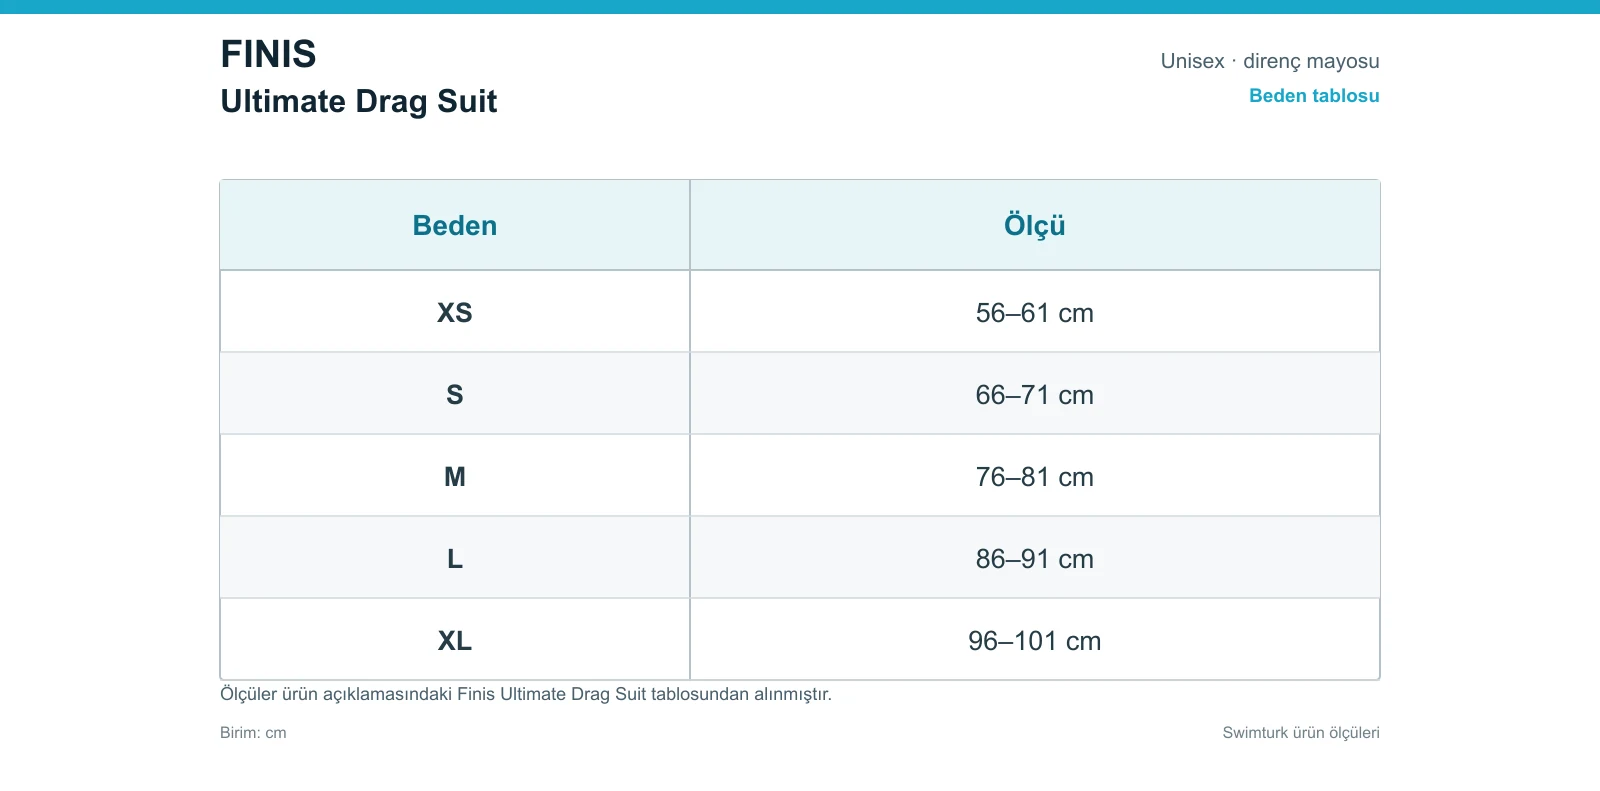
Task: Click the Unisex direnç mayosu label
Action: tap(1270, 61)
